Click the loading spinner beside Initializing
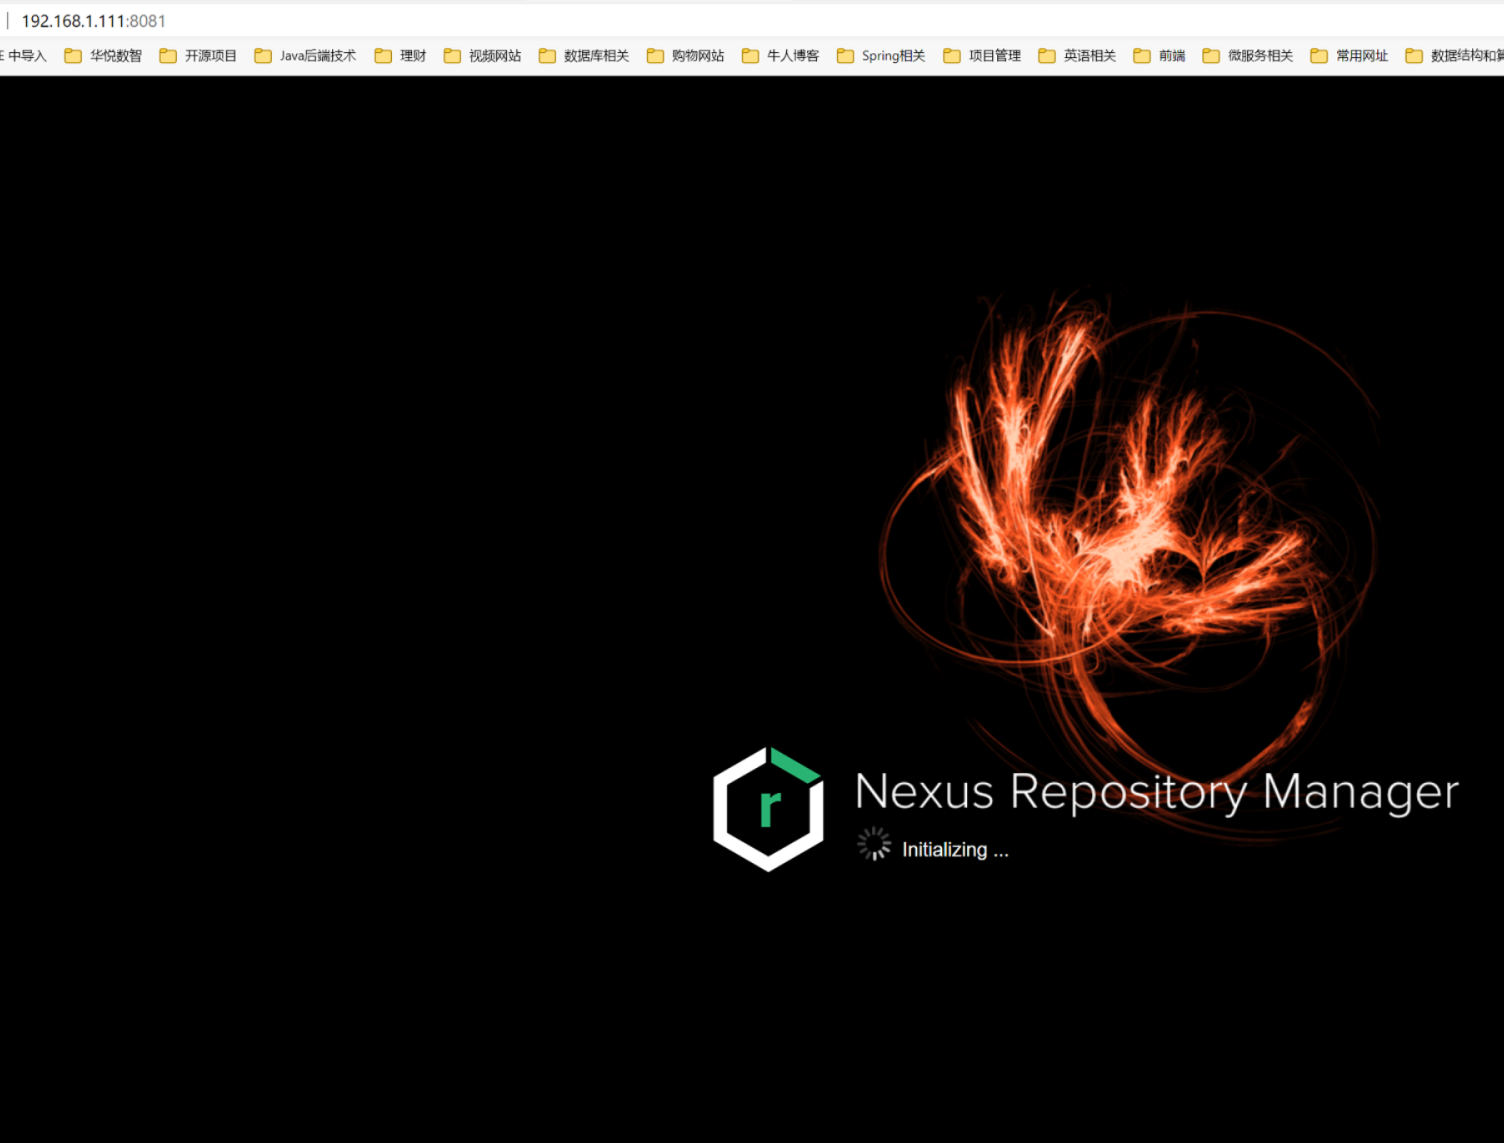The height and width of the screenshot is (1143, 1504). [874, 843]
